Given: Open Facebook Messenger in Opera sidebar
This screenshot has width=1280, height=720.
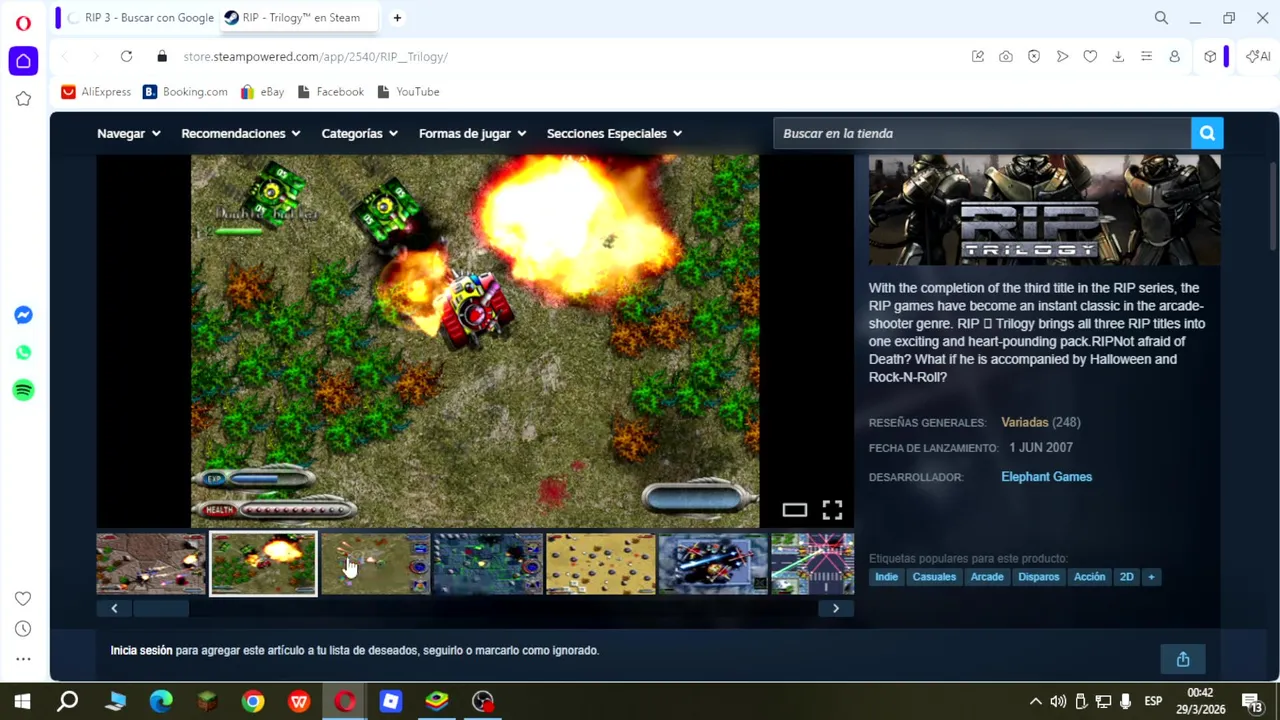Looking at the screenshot, I should 23,315.
